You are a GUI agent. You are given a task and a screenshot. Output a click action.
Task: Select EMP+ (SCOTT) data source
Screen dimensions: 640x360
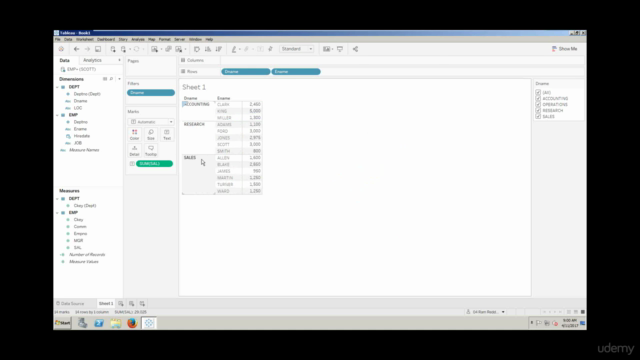[78, 69]
